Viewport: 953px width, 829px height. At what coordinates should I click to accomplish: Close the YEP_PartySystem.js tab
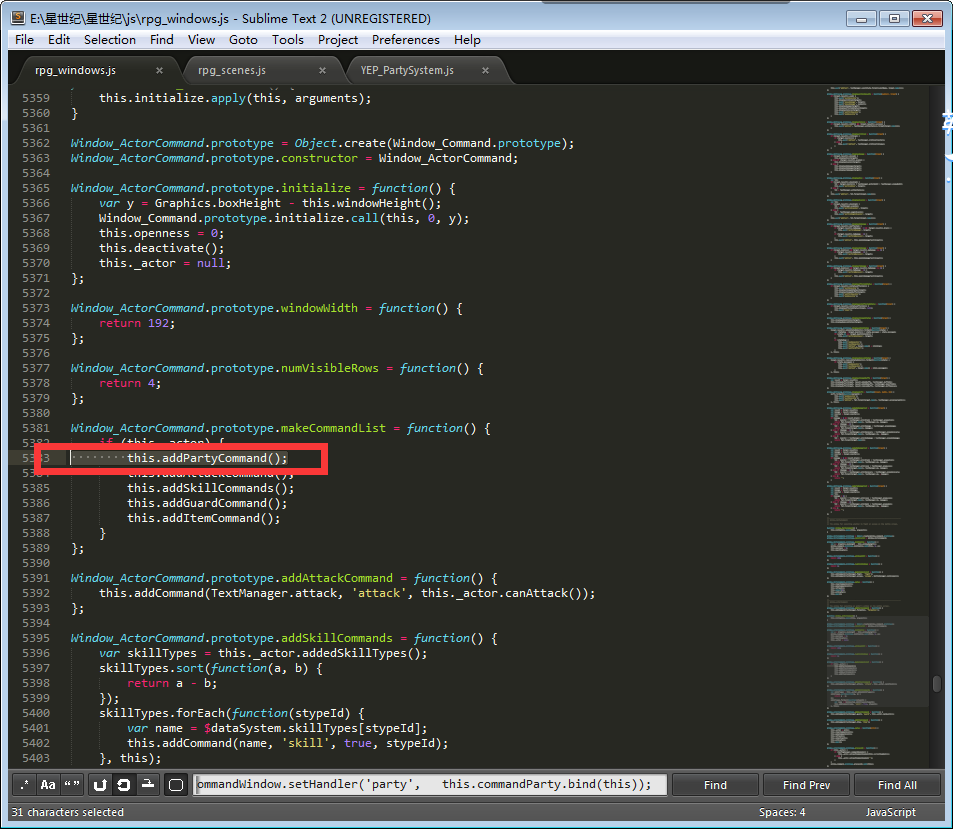(486, 71)
